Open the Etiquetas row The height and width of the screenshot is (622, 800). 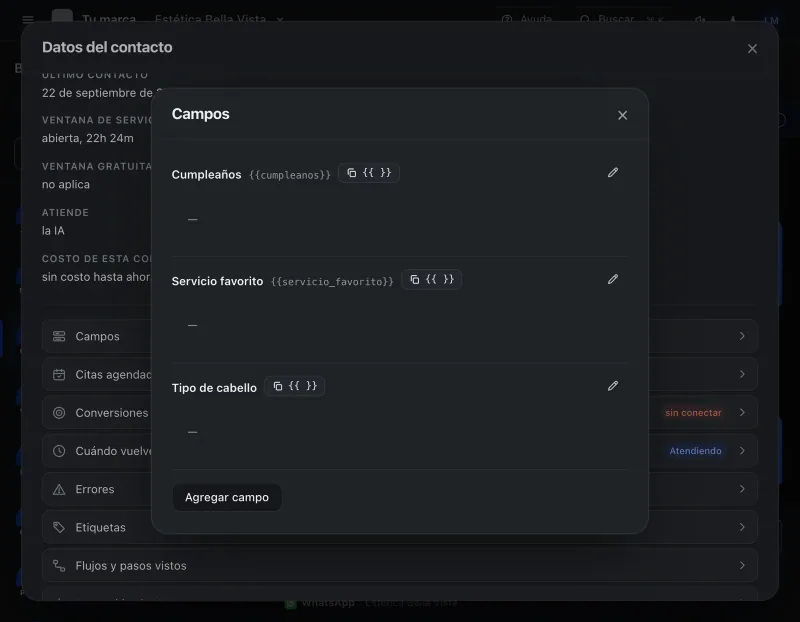(399, 527)
